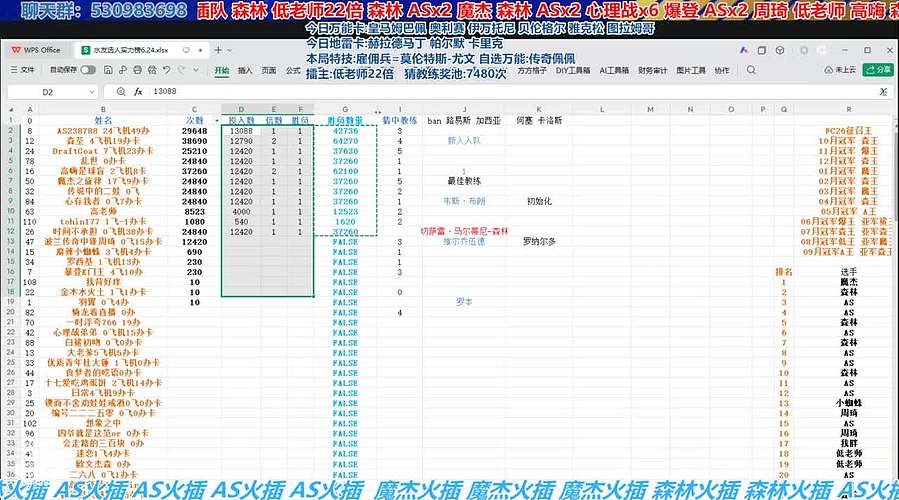The width and height of the screenshot is (899, 500).
Task: Select the 插入 ribbon tab
Action: pyautogui.click(x=245, y=71)
